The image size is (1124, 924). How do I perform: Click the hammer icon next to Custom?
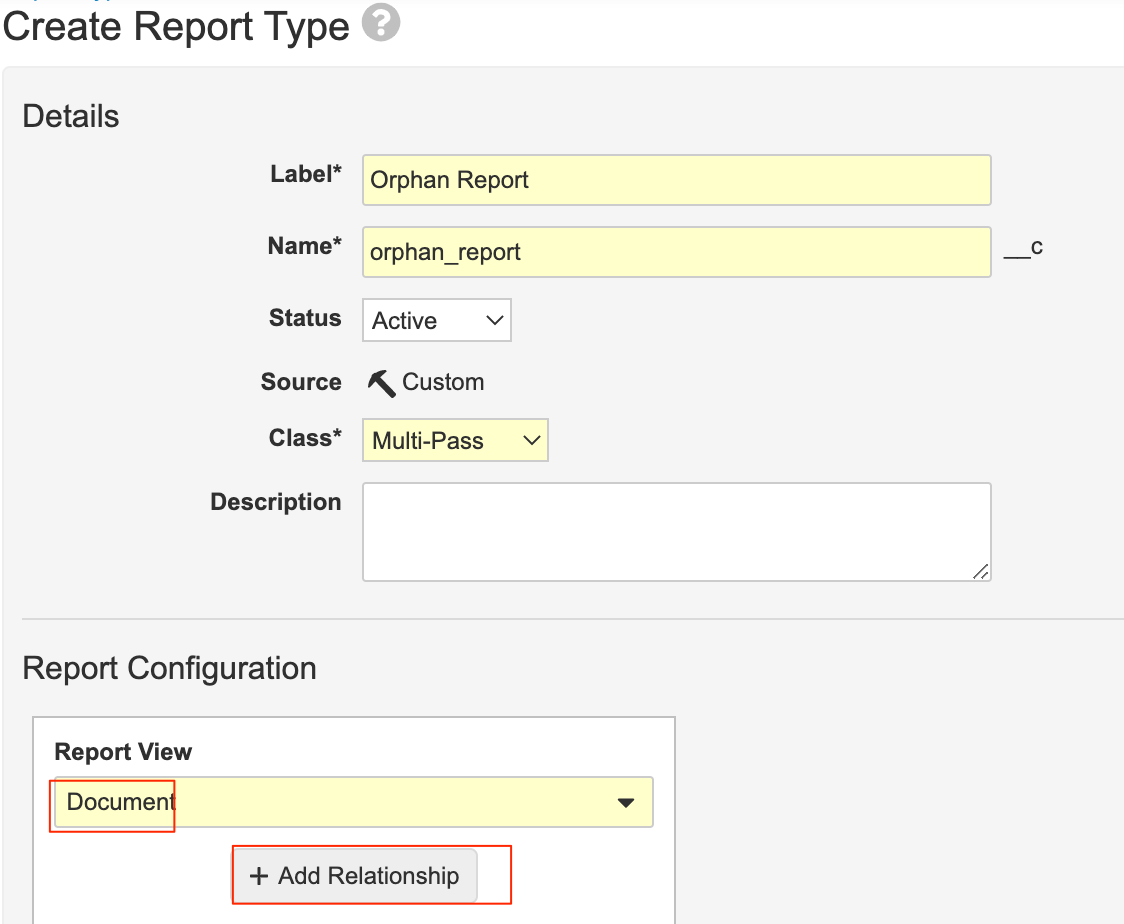coord(381,383)
